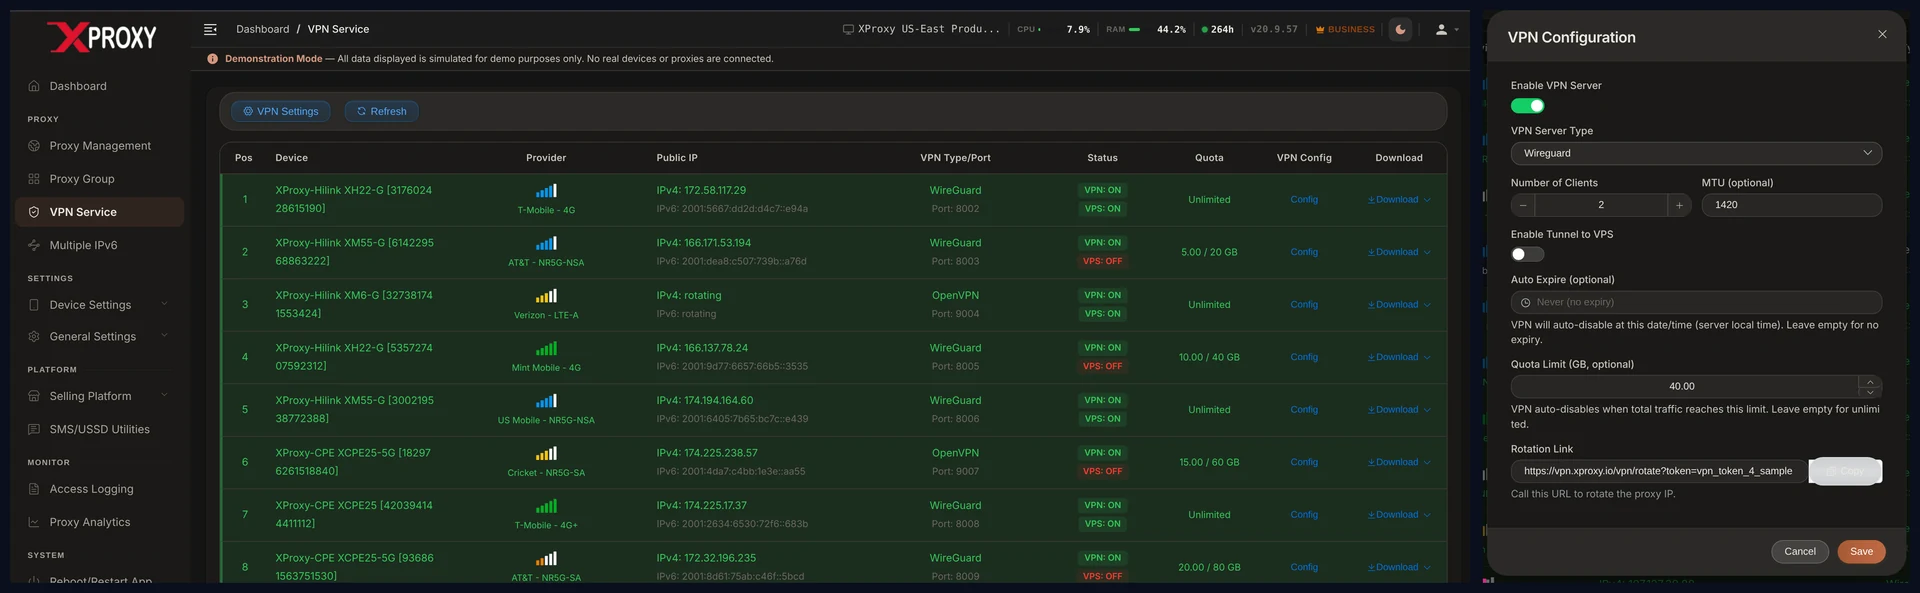
Task: Click T-Mobile - 4G signal bars in row 1
Action: tap(546, 191)
